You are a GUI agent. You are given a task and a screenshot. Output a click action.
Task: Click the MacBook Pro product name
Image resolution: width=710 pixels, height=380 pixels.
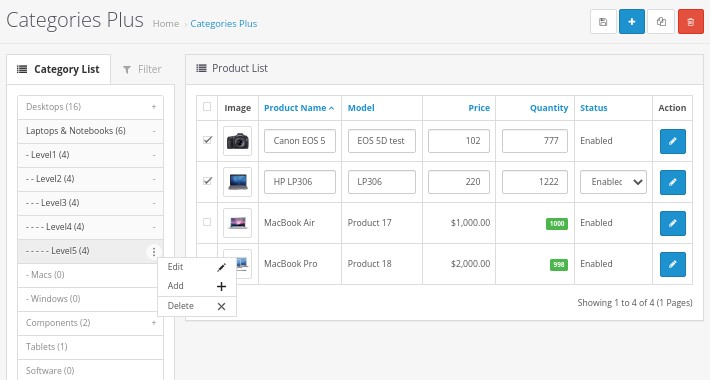pos(290,264)
